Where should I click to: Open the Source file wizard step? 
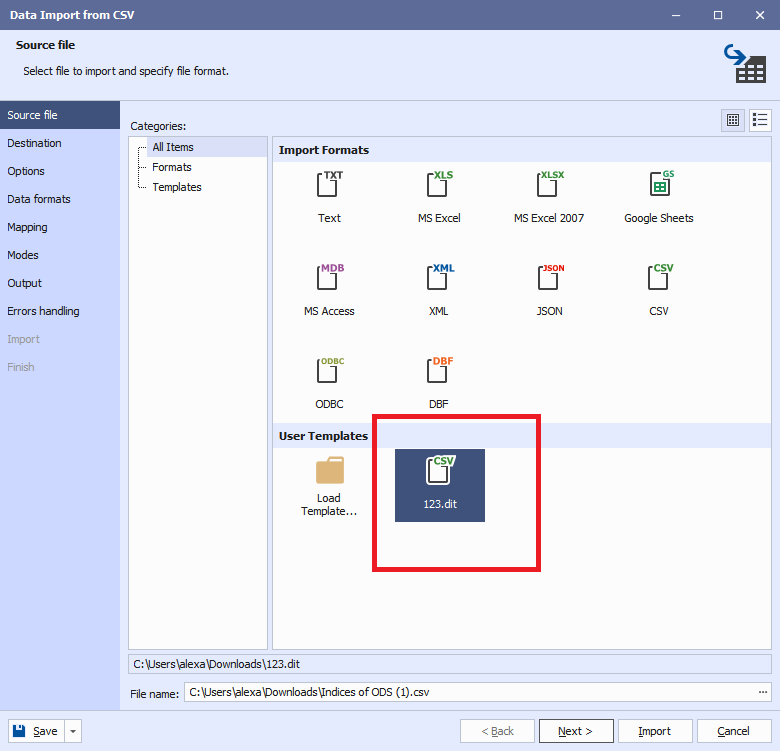[60, 115]
